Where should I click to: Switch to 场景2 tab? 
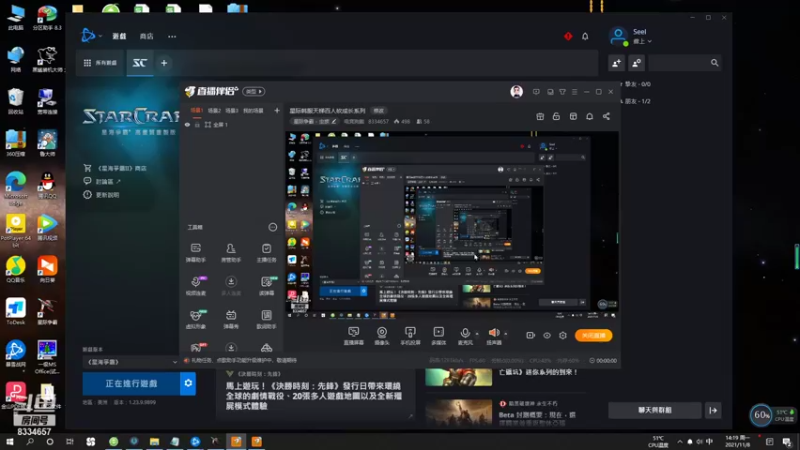pyautogui.click(x=214, y=110)
